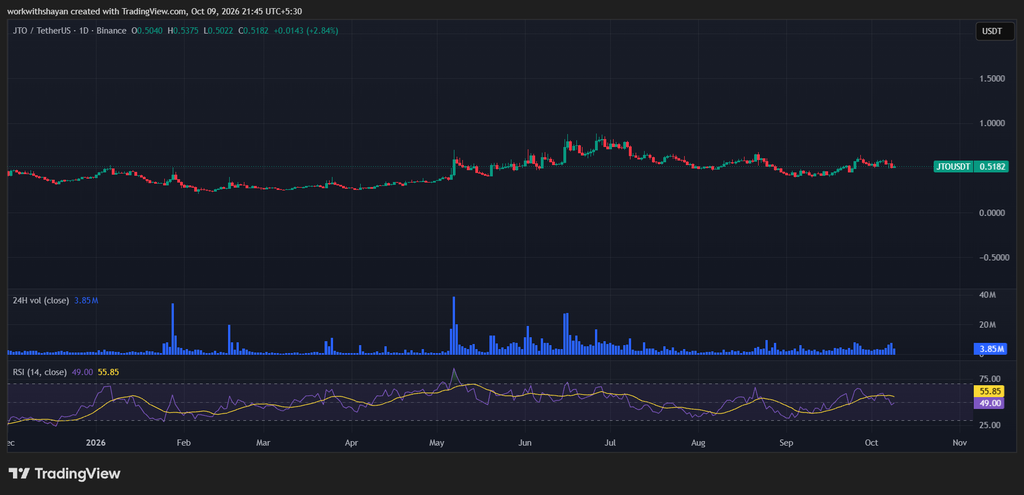Click the Aug time axis label
Screen dimensions: 1024x495
698,443
